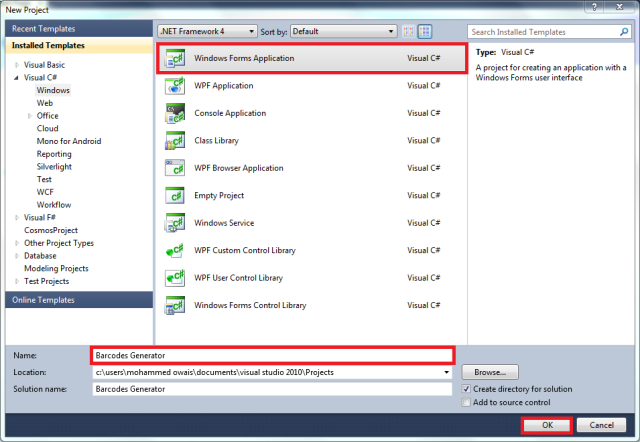The height and width of the screenshot is (442, 640).
Task: Click in the project Name field
Action: click(x=272, y=355)
